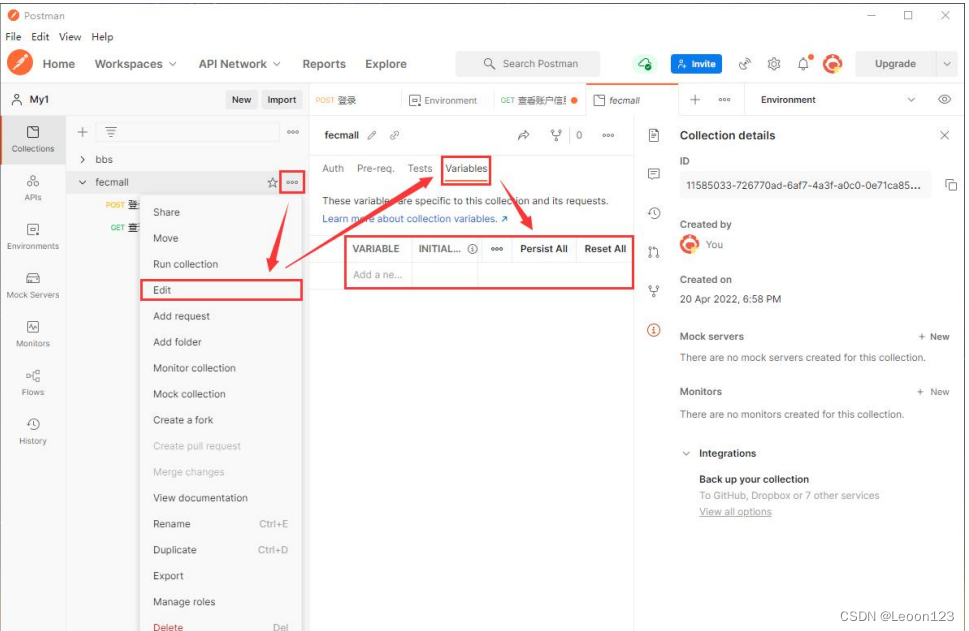The width and height of the screenshot is (969, 631).
Task: Select Export in the context menu
Action: (221, 575)
